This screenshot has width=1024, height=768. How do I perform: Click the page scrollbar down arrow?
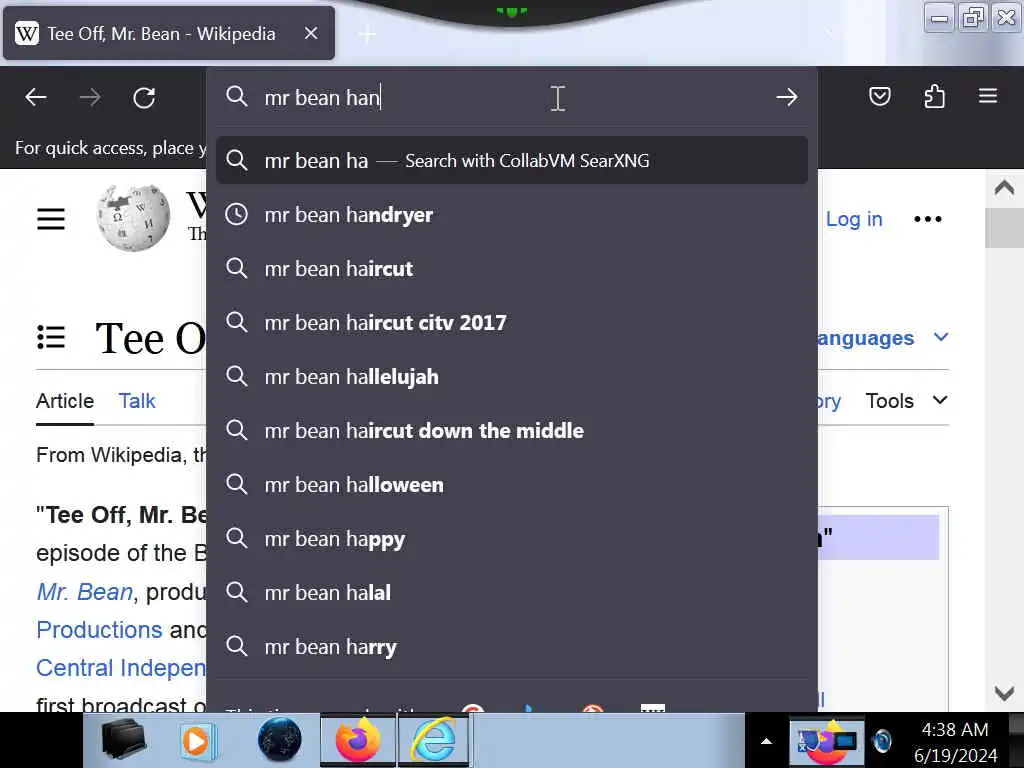point(1004,693)
